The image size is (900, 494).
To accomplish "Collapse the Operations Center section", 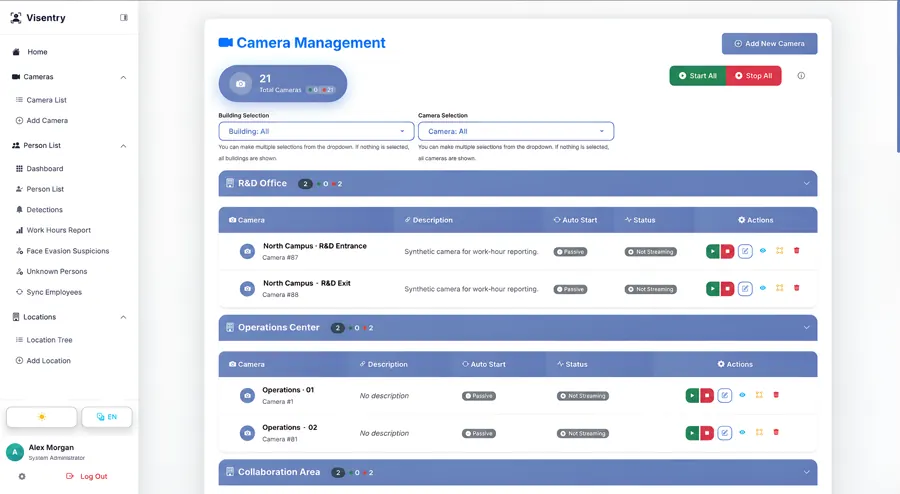I will 806,328.
